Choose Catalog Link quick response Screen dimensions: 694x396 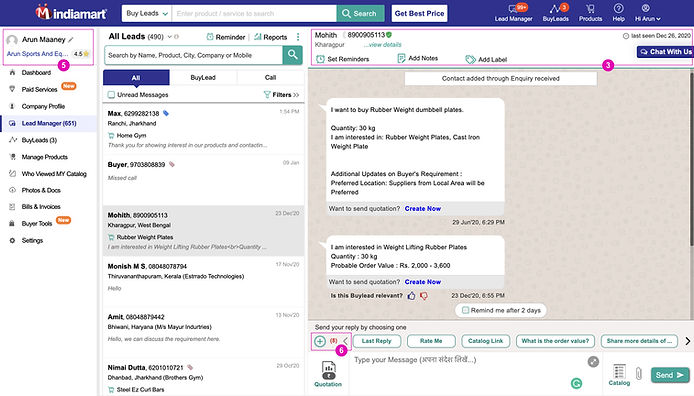486,341
